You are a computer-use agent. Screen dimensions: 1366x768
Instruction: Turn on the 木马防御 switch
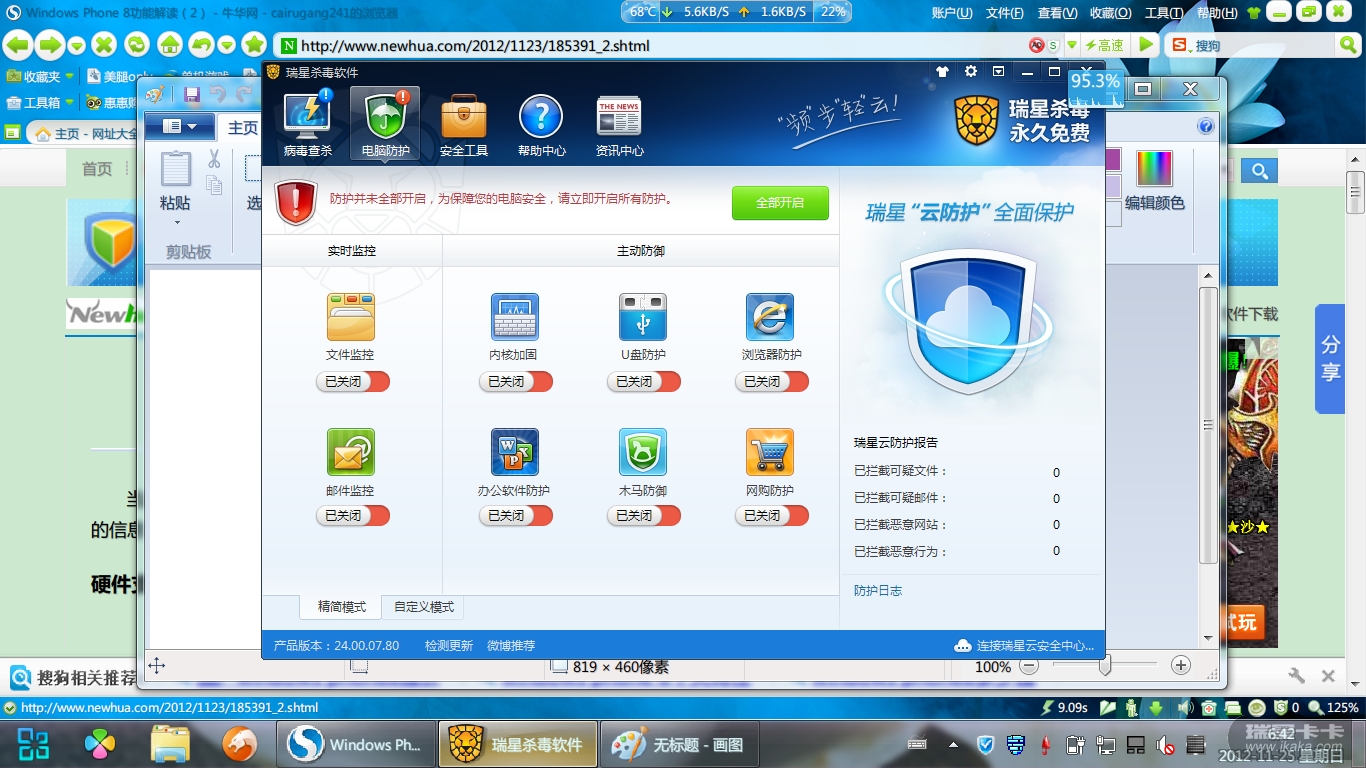(x=643, y=516)
